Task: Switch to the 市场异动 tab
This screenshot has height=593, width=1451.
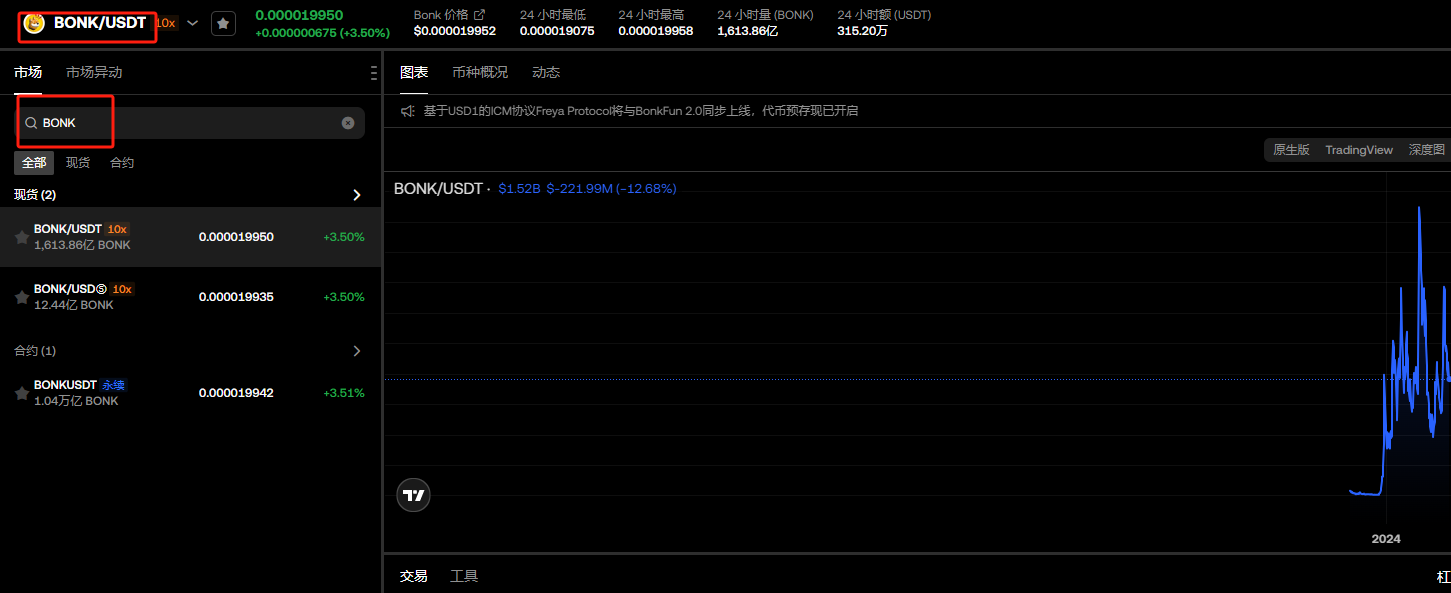Action: (94, 72)
